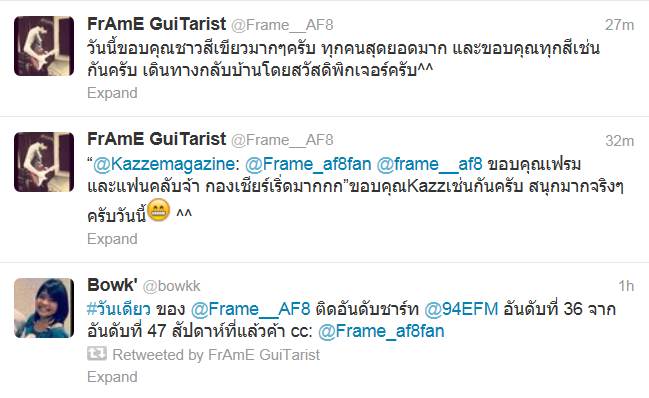
Task: Expand Bowk's retweeted tweet
Action: [x=112, y=377]
